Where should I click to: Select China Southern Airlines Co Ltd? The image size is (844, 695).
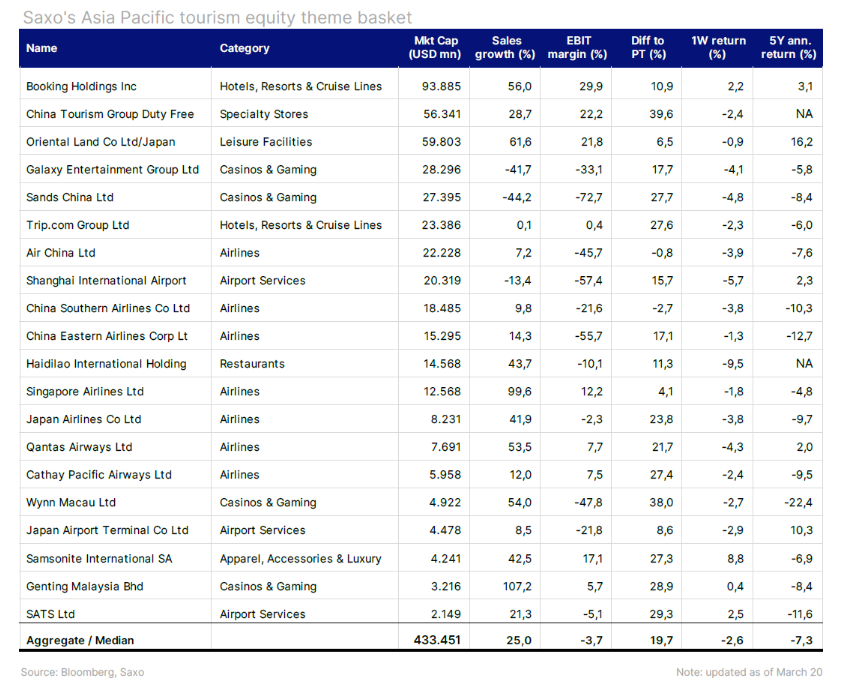108,308
